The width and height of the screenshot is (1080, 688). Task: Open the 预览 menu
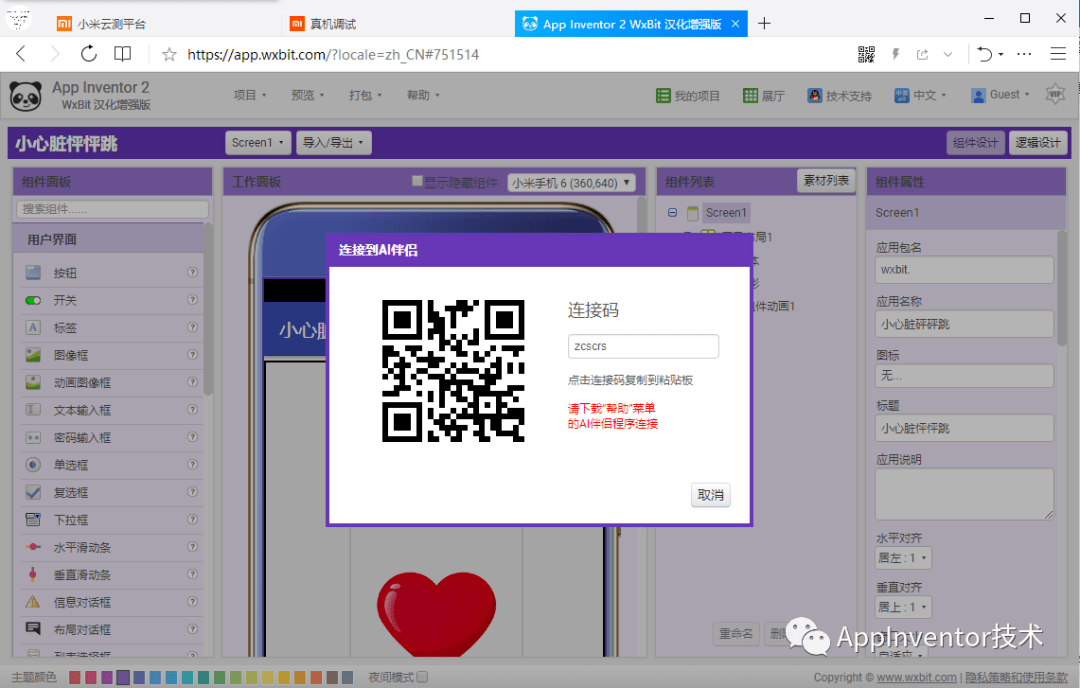(x=308, y=95)
